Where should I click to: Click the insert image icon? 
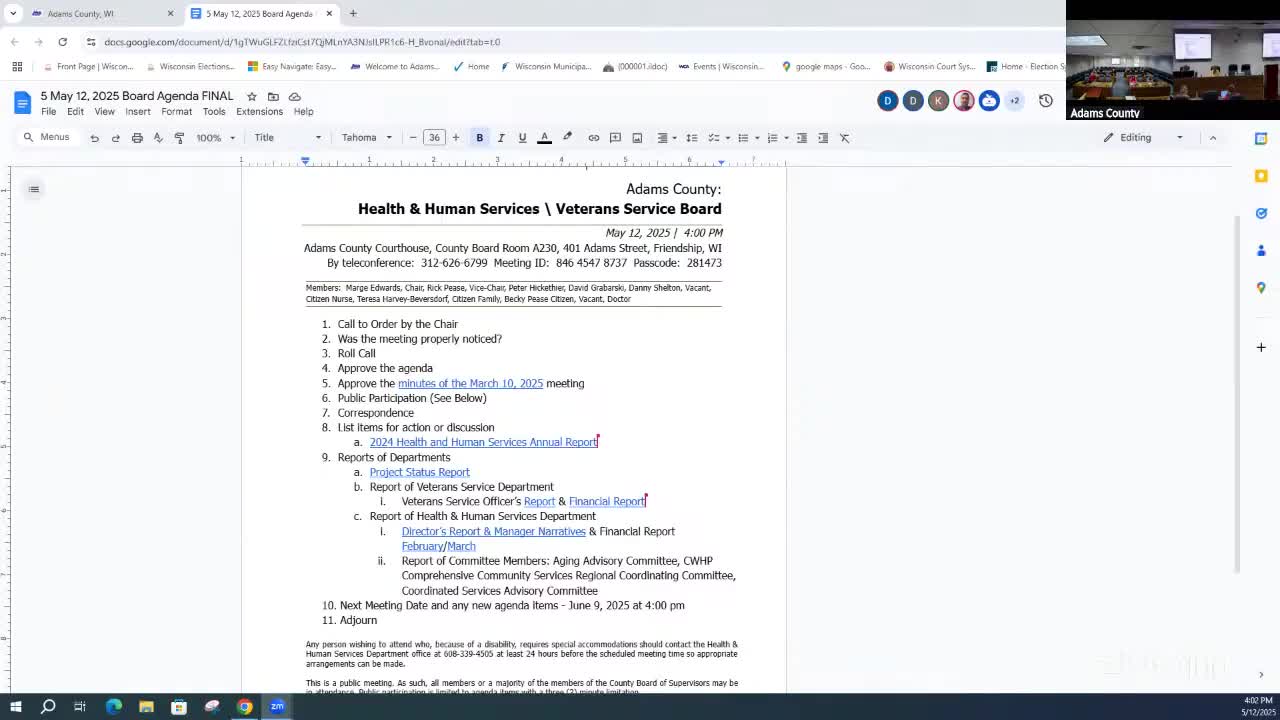tap(636, 138)
